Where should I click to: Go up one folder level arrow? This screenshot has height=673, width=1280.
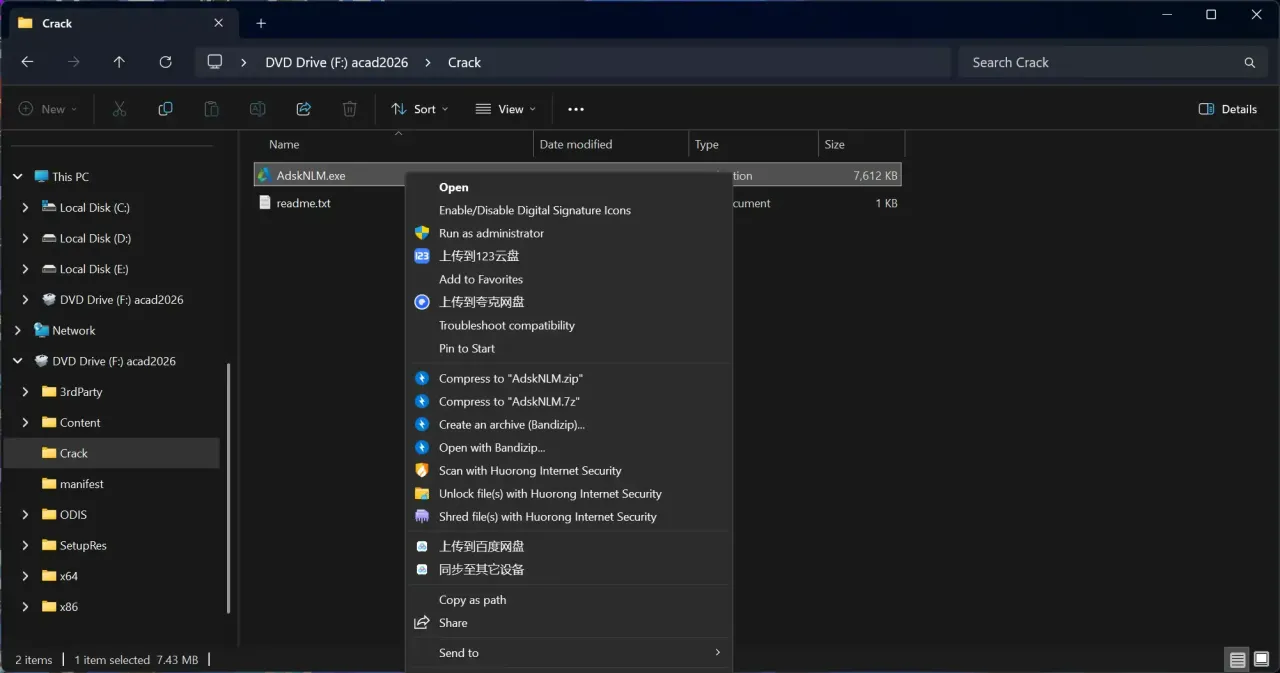119,62
